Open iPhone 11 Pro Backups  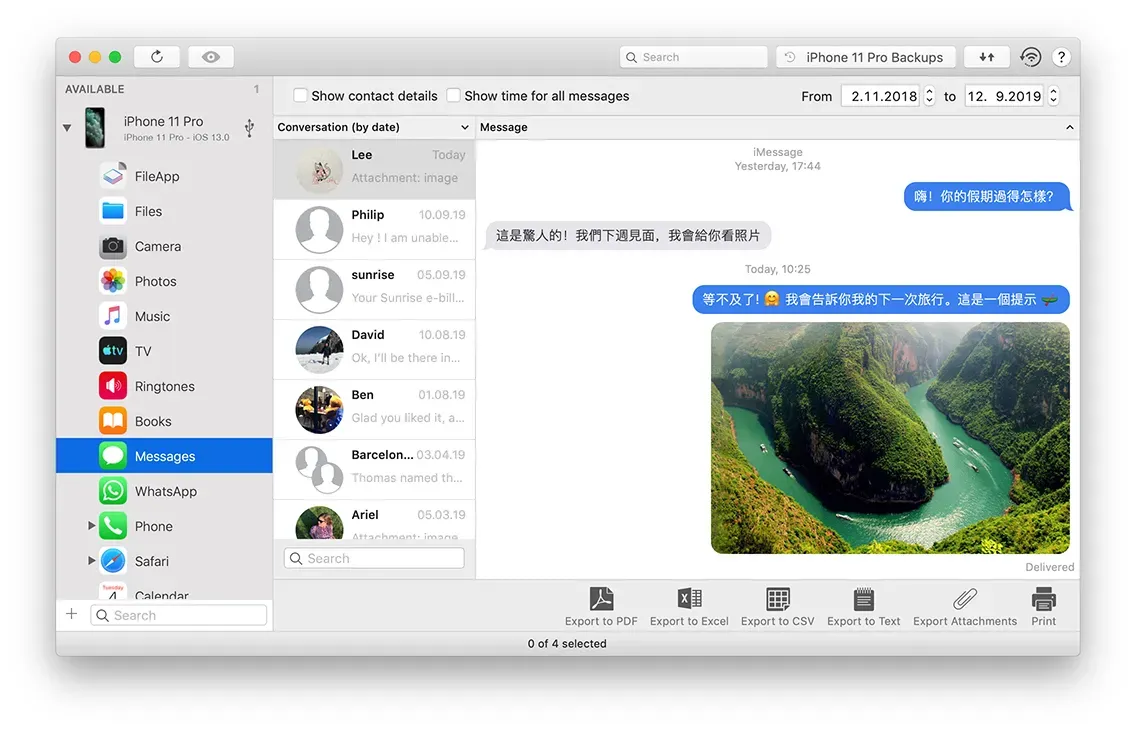tap(864, 56)
